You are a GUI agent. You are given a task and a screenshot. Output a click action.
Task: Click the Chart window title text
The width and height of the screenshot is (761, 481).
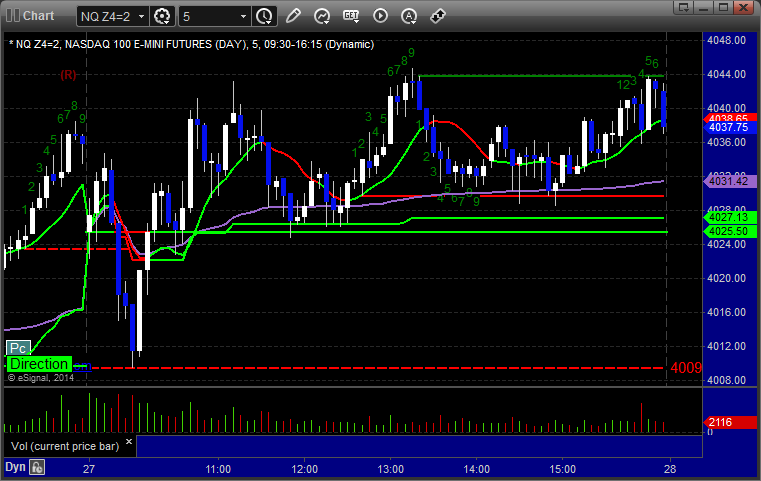coord(38,16)
